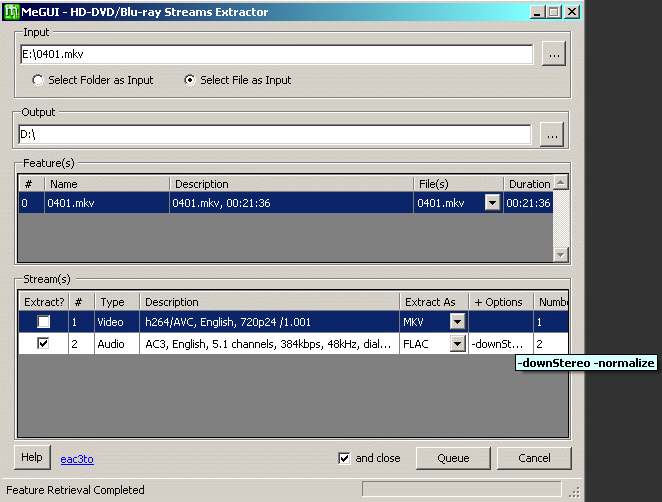Uncheck the Extract box for Audio stream
This screenshot has height=502, width=662.
[43, 343]
